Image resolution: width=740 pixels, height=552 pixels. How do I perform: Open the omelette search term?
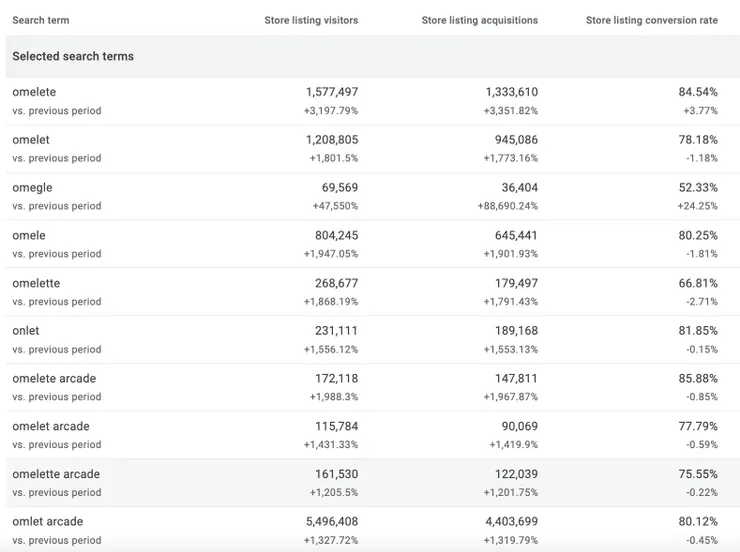coord(36,284)
